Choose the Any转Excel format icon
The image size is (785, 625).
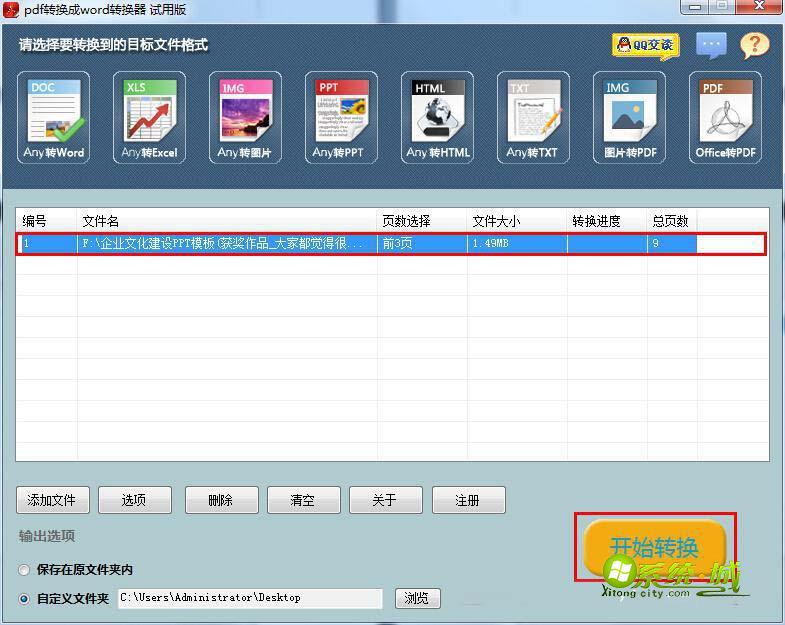(149, 117)
